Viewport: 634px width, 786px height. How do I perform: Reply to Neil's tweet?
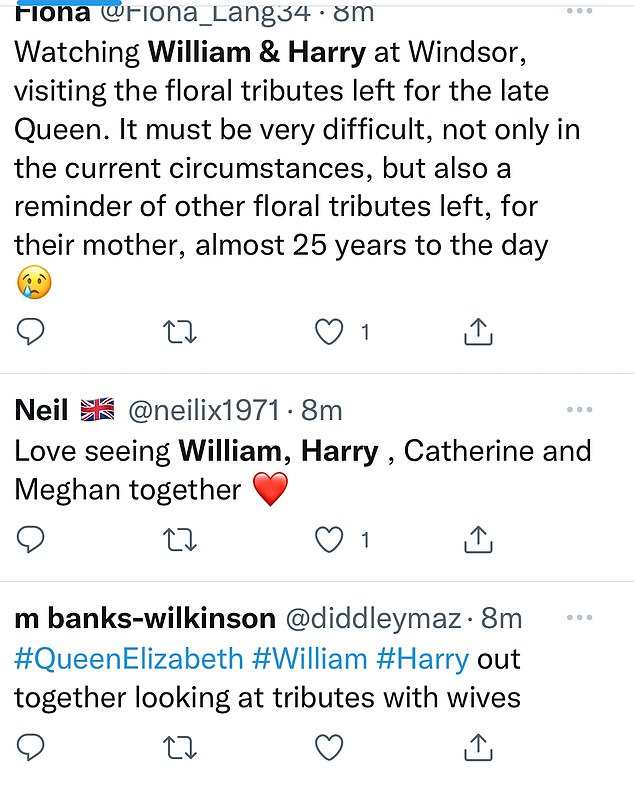[x=31, y=540]
